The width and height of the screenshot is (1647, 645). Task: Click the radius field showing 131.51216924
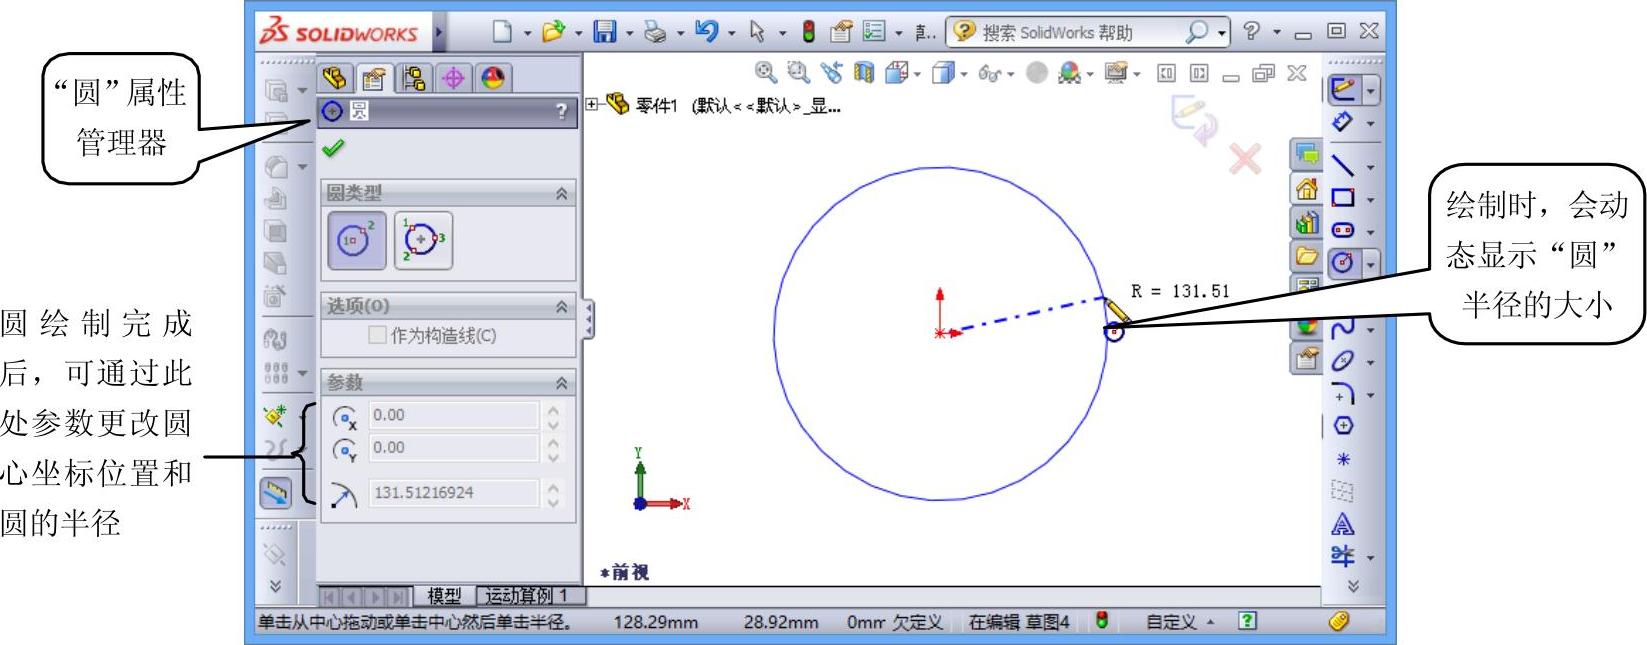click(453, 493)
